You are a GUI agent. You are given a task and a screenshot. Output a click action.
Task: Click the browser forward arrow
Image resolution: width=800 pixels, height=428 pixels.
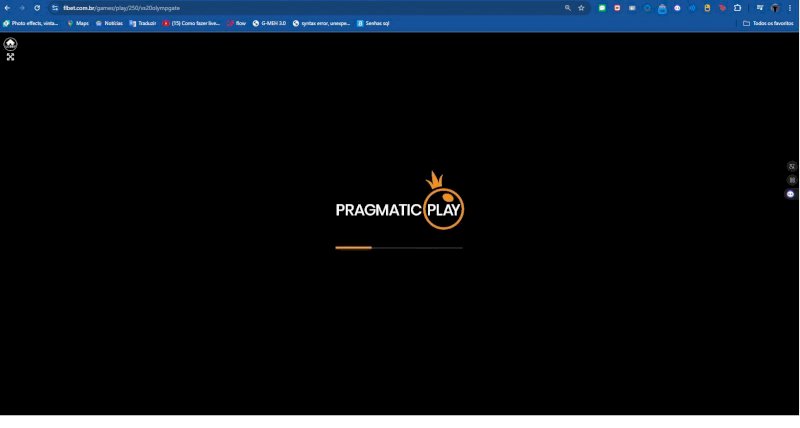pos(22,8)
